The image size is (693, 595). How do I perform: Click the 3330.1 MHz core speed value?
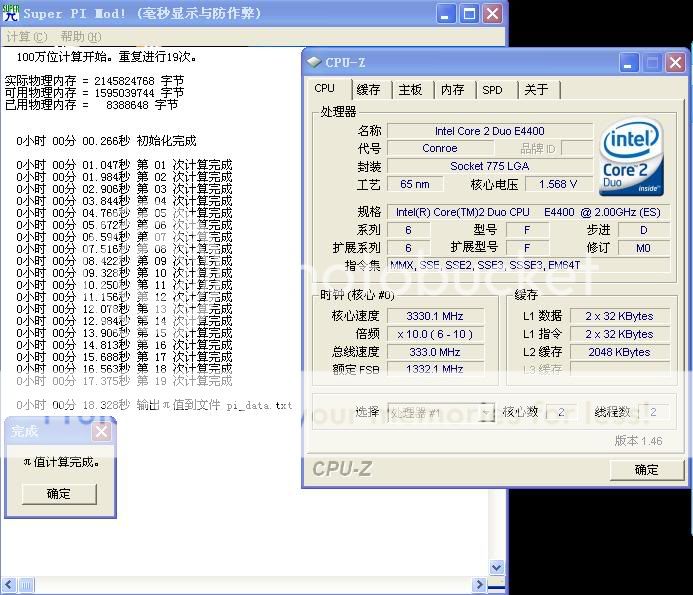tap(435, 316)
